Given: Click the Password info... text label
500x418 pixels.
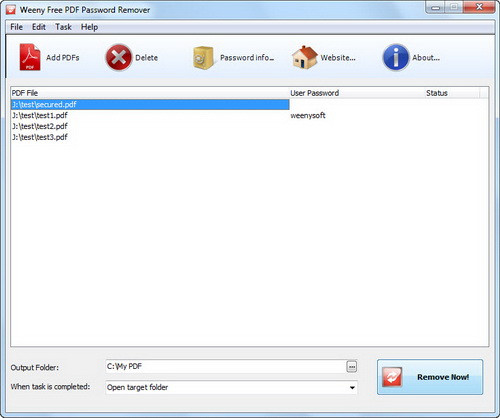Looking at the screenshot, I should click(247, 58).
